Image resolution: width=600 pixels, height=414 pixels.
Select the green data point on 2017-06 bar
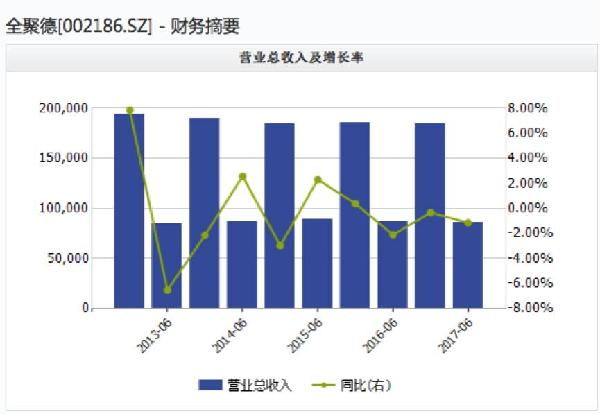click(x=467, y=222)
